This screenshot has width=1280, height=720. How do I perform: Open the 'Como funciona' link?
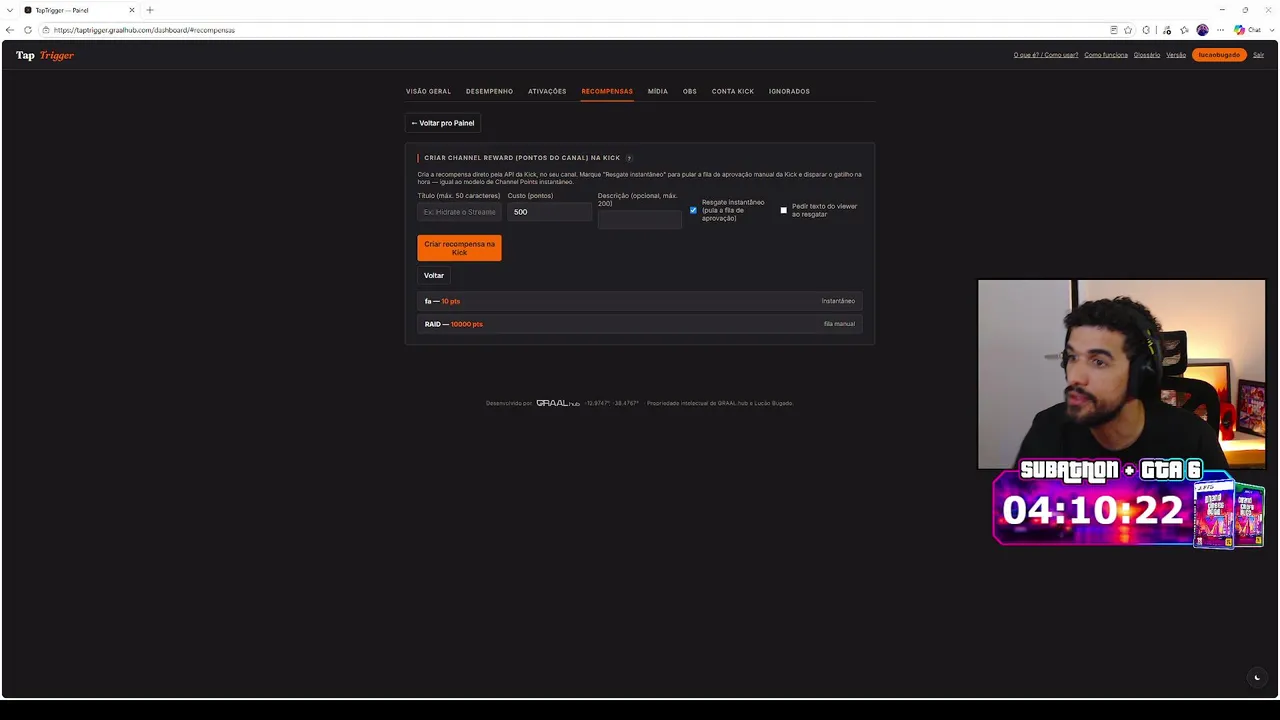(1106, 55)
